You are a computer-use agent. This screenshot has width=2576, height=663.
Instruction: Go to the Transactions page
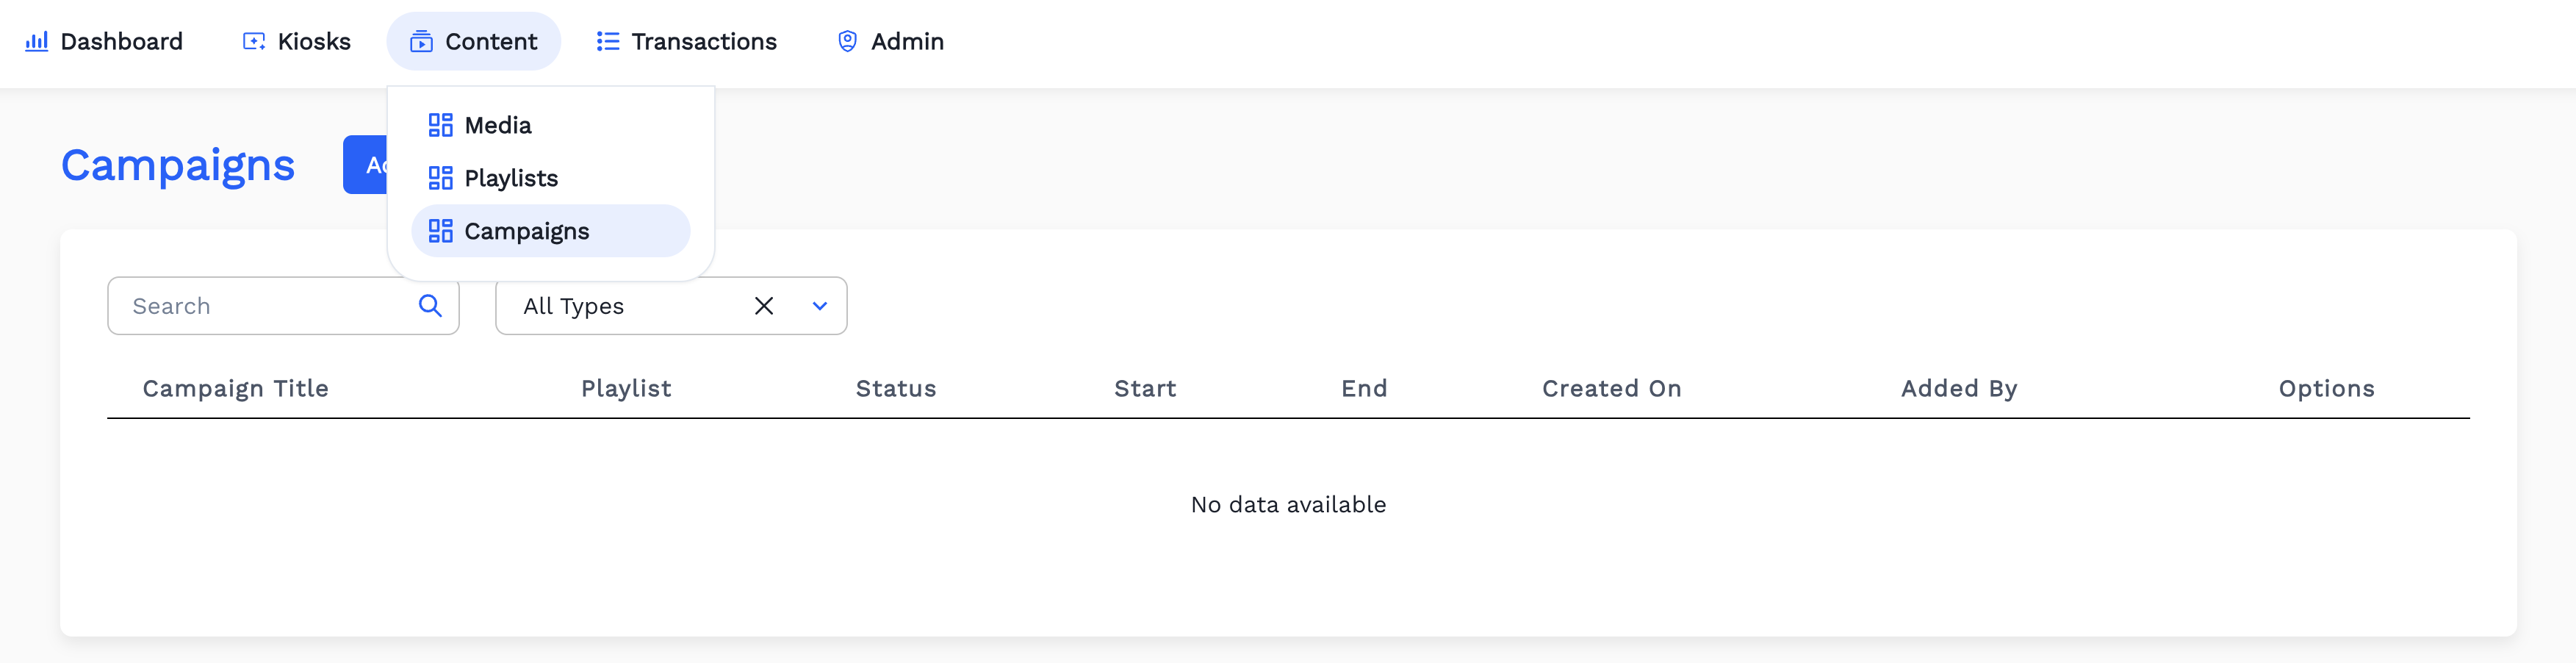(x=703, y=42)
